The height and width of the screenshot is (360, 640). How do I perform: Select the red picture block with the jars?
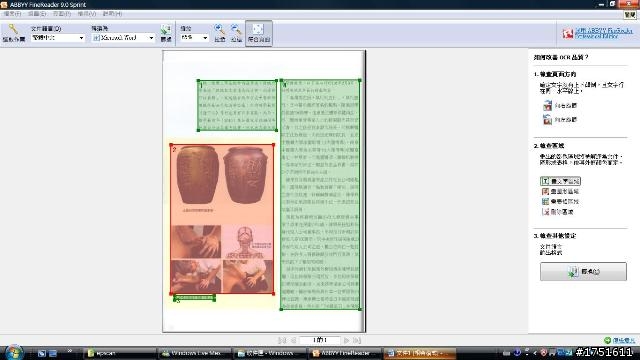pos(222,219)
